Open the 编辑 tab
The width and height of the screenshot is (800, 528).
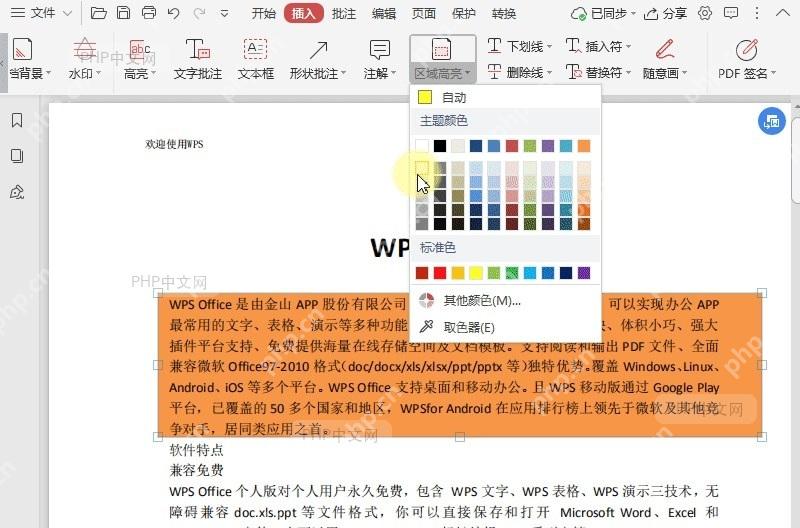pos(384,14)
